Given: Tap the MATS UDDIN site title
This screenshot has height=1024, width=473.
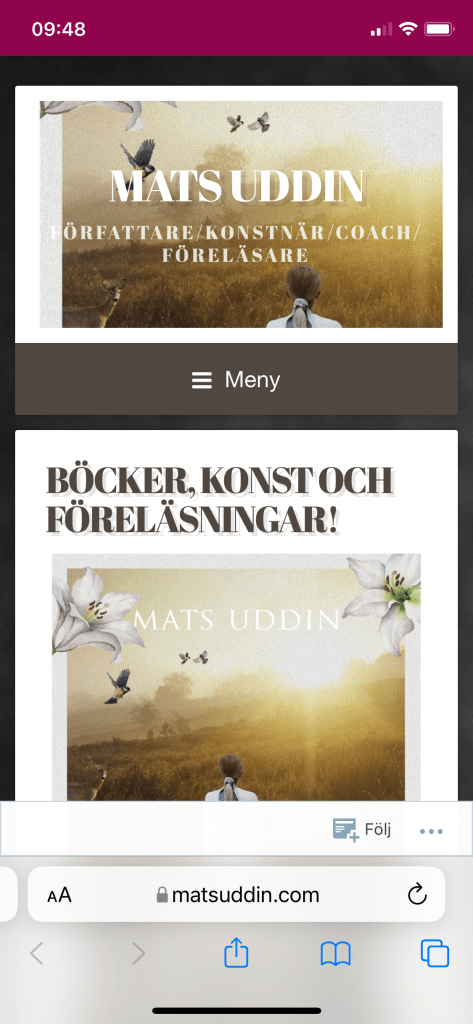Looking at the screenshot, I should (x=236, y=186).
